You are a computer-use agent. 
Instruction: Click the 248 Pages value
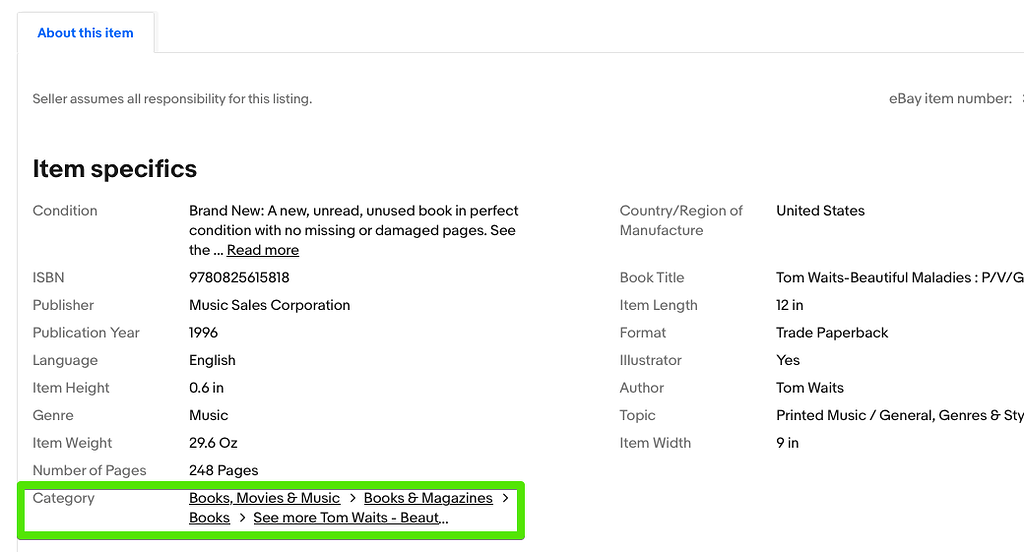[223, 470]
